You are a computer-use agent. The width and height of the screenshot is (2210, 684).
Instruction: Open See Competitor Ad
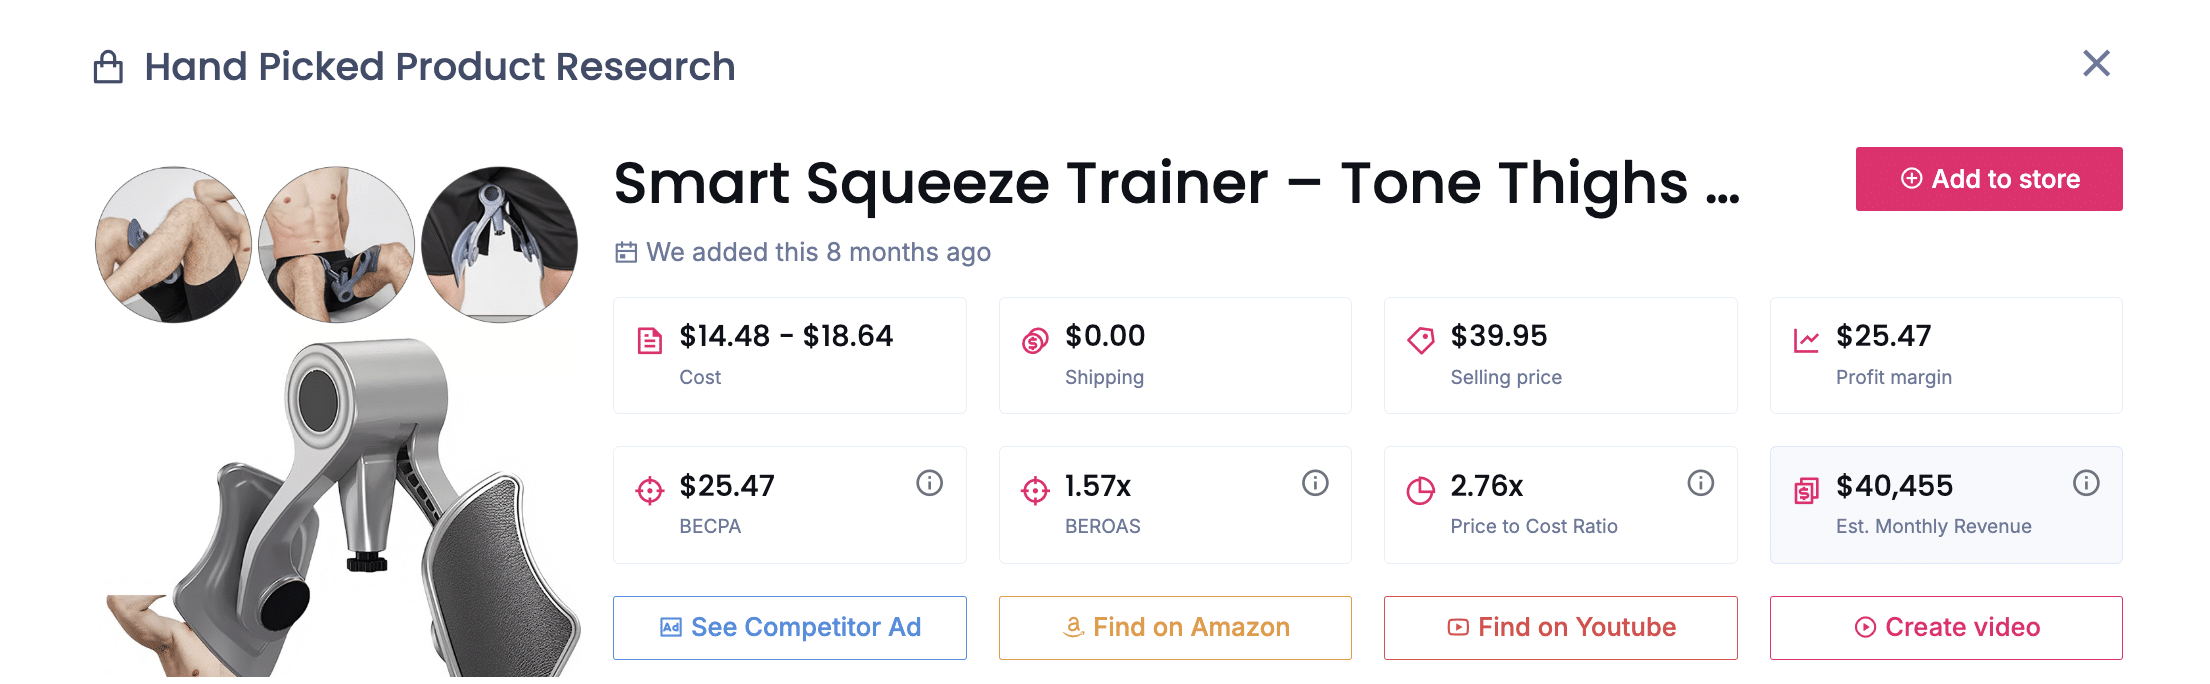789,627
